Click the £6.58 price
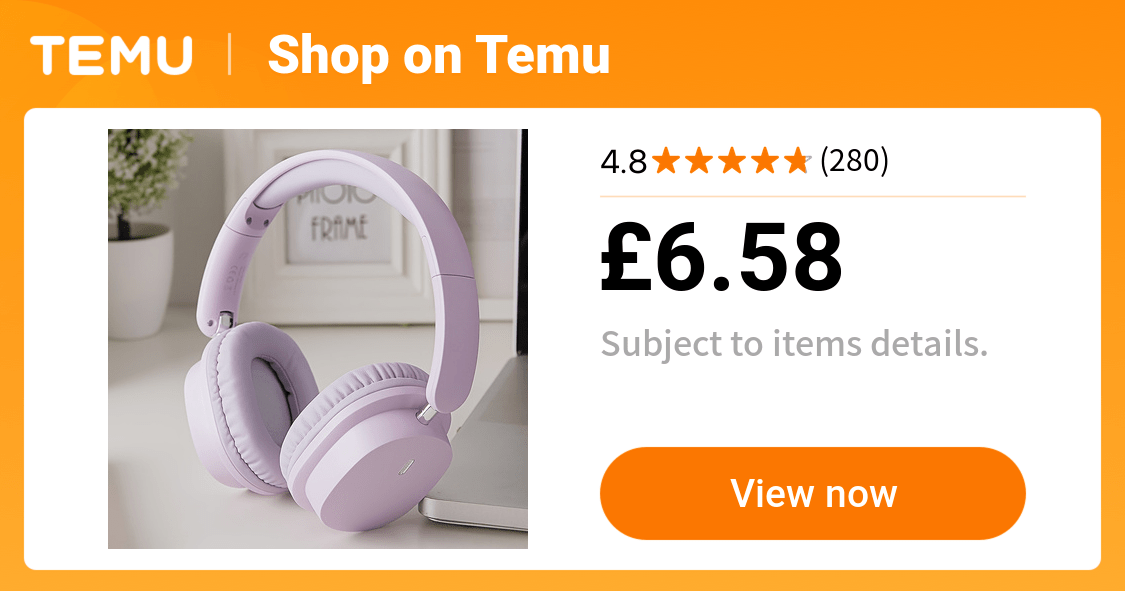Viewport: 1125px width, 591px height. pyautogui.click(x=721, y=257)
